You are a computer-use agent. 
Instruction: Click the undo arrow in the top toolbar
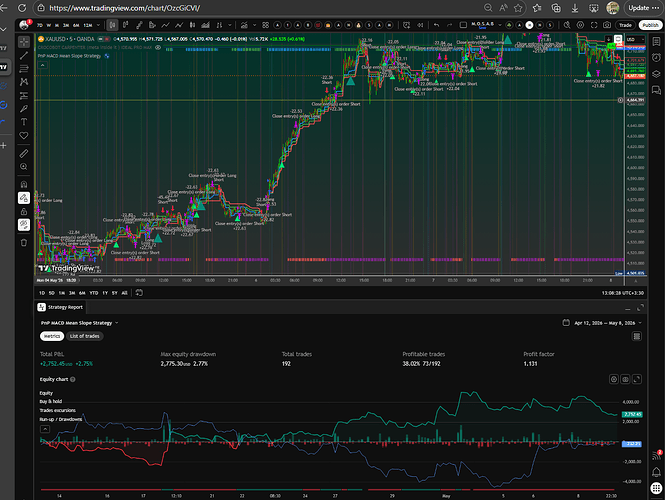(x=436, y=25)
